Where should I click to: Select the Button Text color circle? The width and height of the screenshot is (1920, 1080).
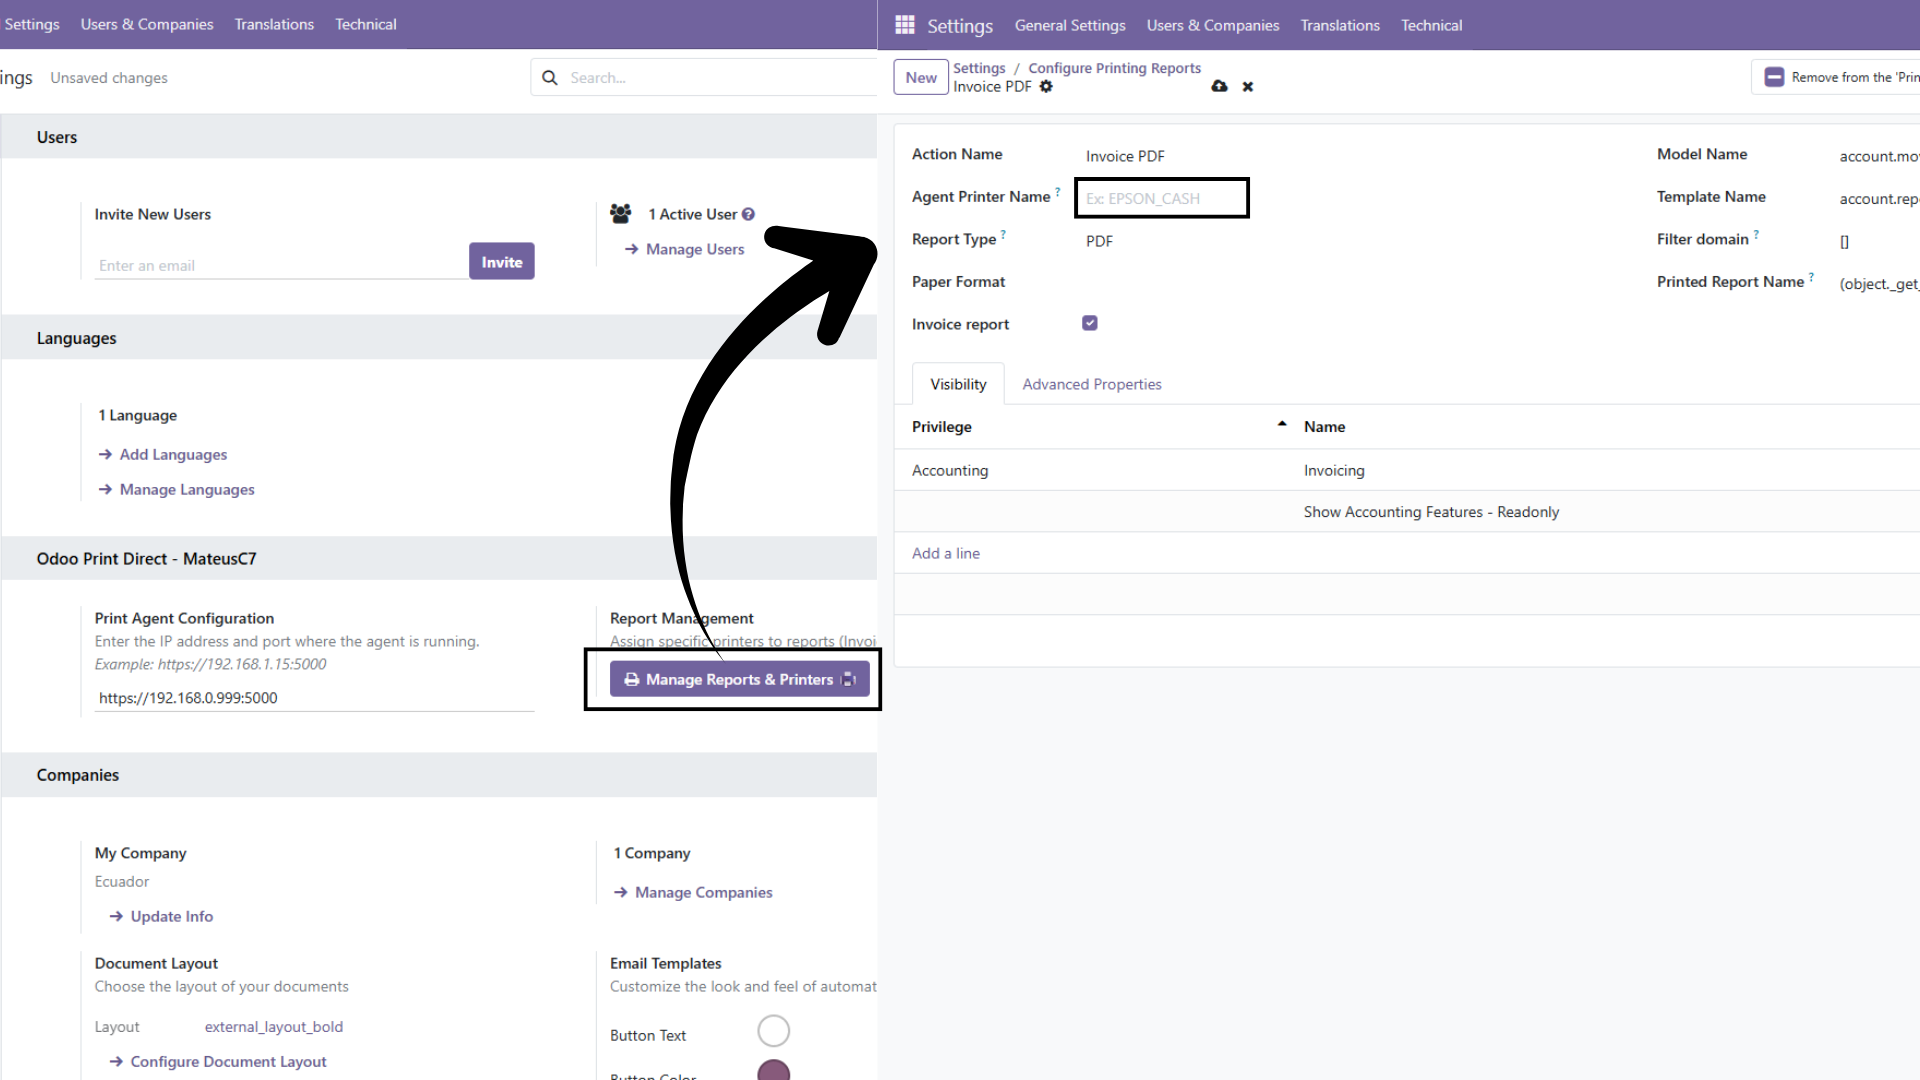773,1031
